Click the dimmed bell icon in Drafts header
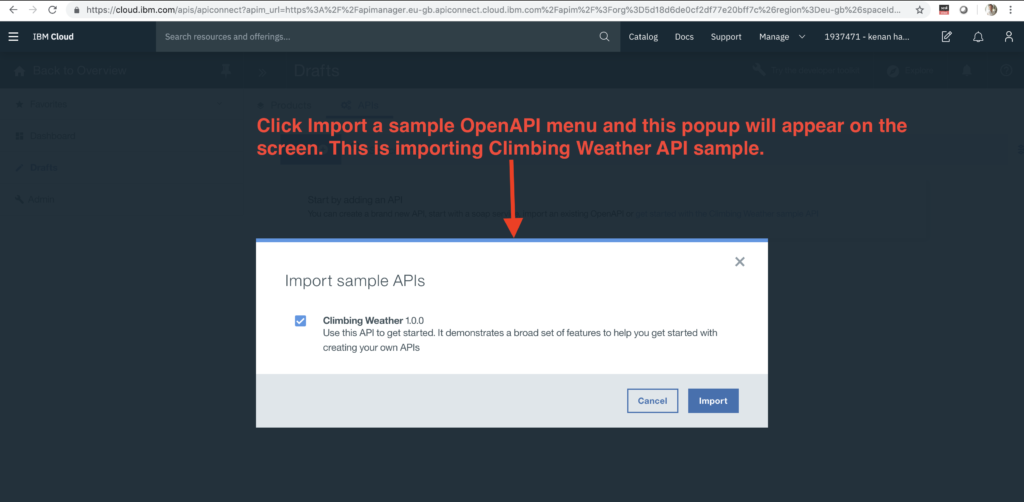This screenshot has width=1024, height=502. pos(967,71)
